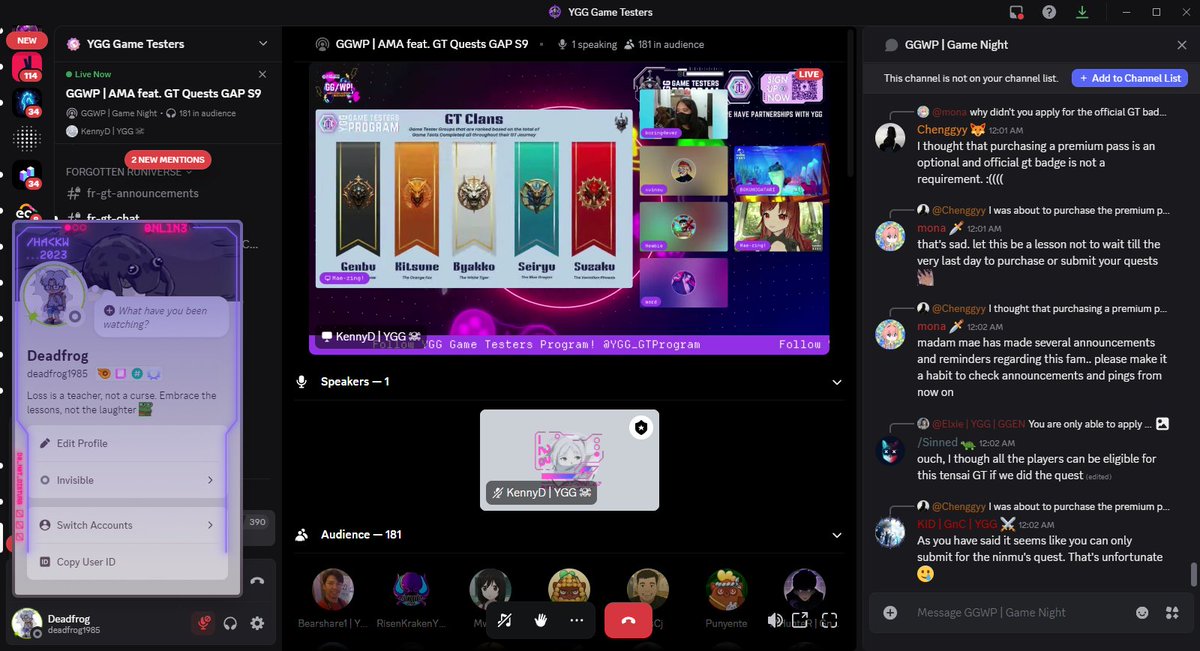Click the 'GGWP | AMA feat. GT Quests GAP S9' Live Now title
The height and width of the screenshot is (651, 1200).
[163, 93]
